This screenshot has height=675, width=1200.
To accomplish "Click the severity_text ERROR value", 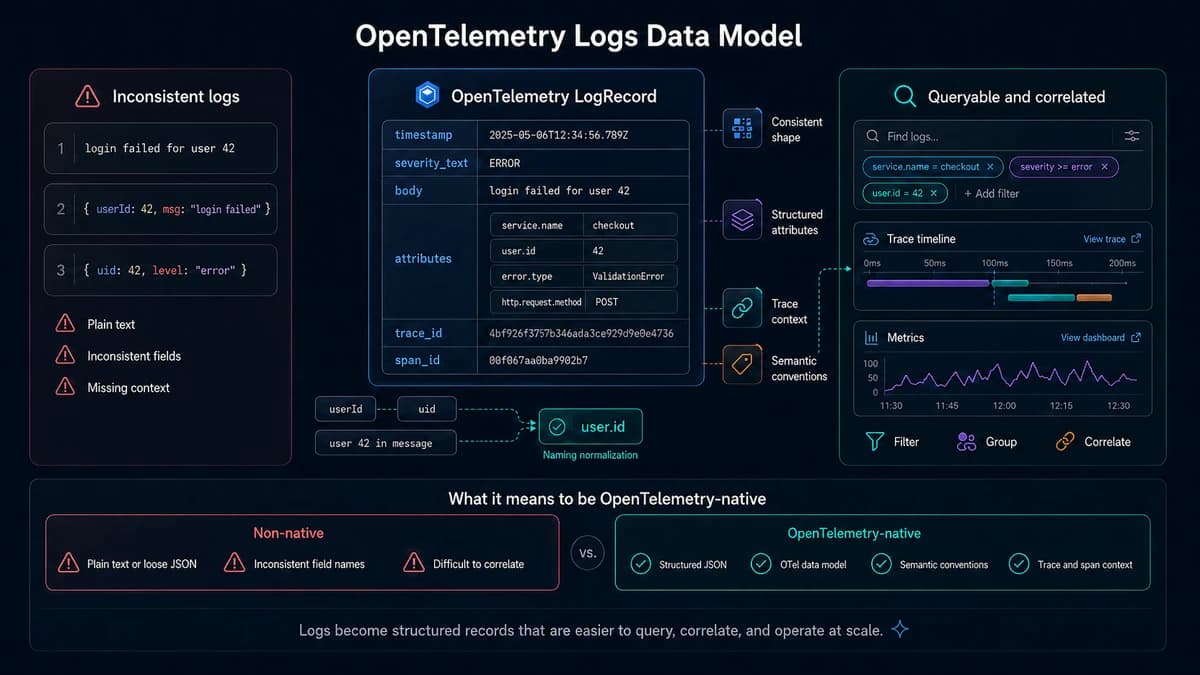I will click(x=505, y=163).
